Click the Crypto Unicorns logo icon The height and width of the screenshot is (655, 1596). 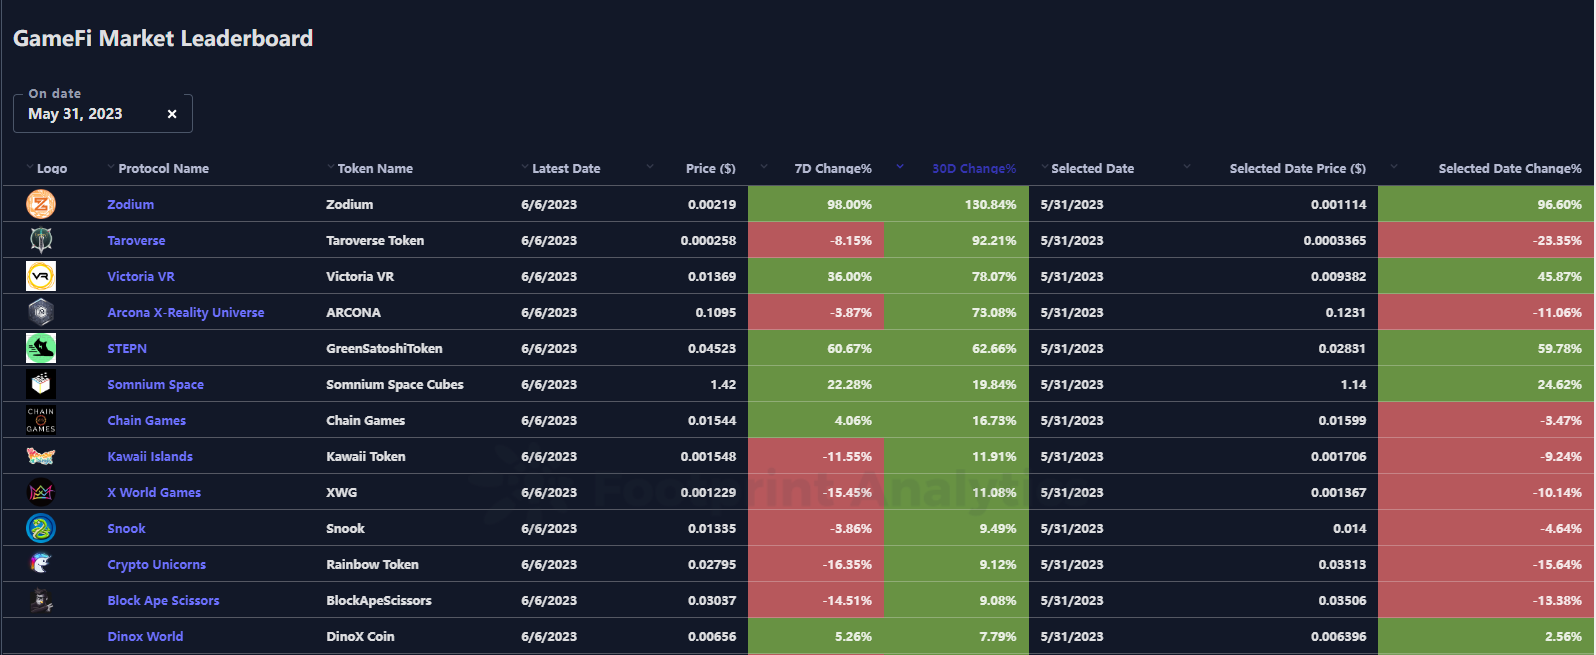pos(41,564)
